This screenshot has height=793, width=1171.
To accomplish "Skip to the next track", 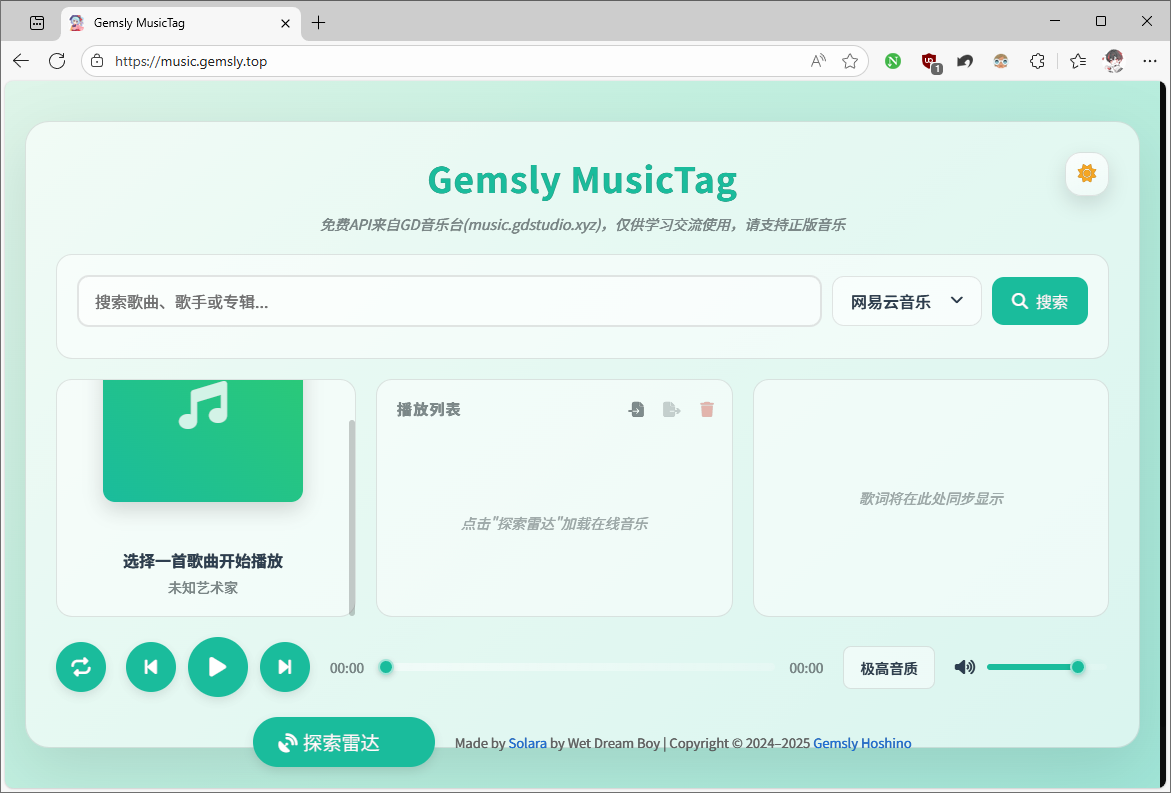I will pos(285,667).
